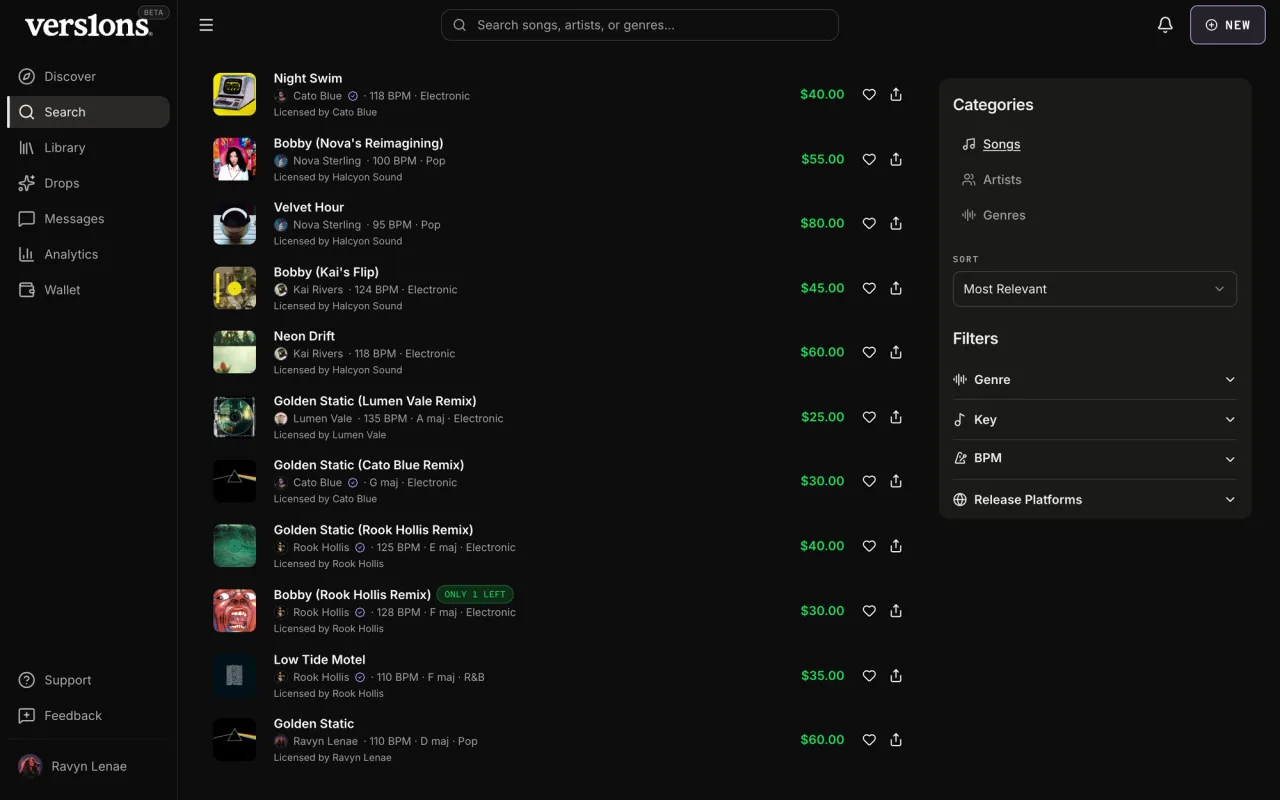The height and width of the screenshot is (800, 1280).
Task: Click Cato Blue artist on Night Swim
Action: click(317, 96)
